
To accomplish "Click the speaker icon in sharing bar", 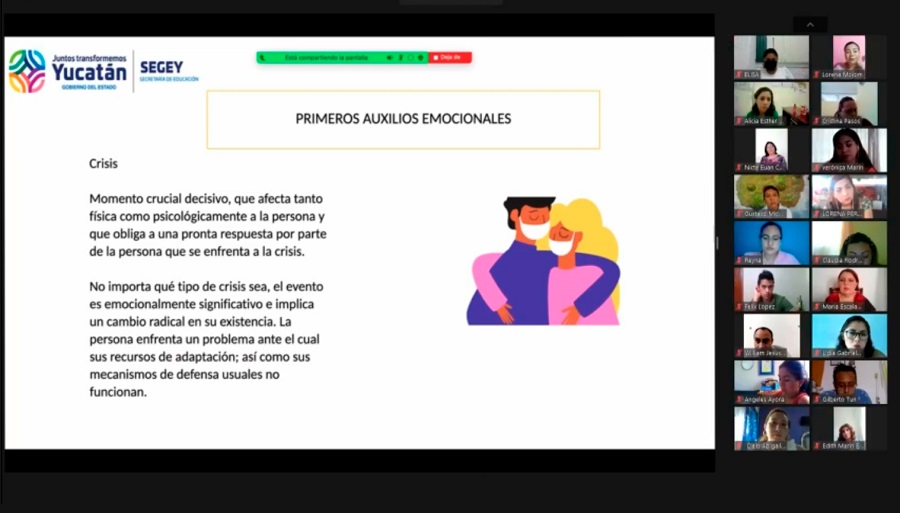I will [389, 57].
